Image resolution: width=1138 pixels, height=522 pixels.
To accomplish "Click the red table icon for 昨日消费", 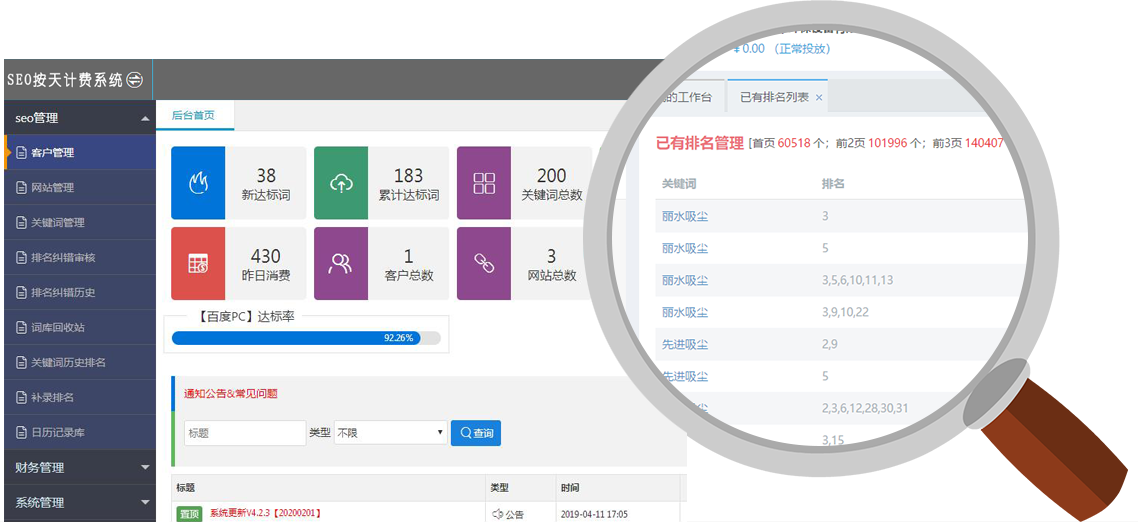I will tap(198, 263).
